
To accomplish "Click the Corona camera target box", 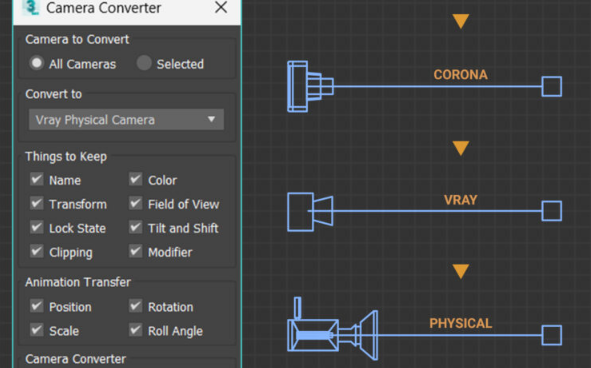I will tap(552, 86).
